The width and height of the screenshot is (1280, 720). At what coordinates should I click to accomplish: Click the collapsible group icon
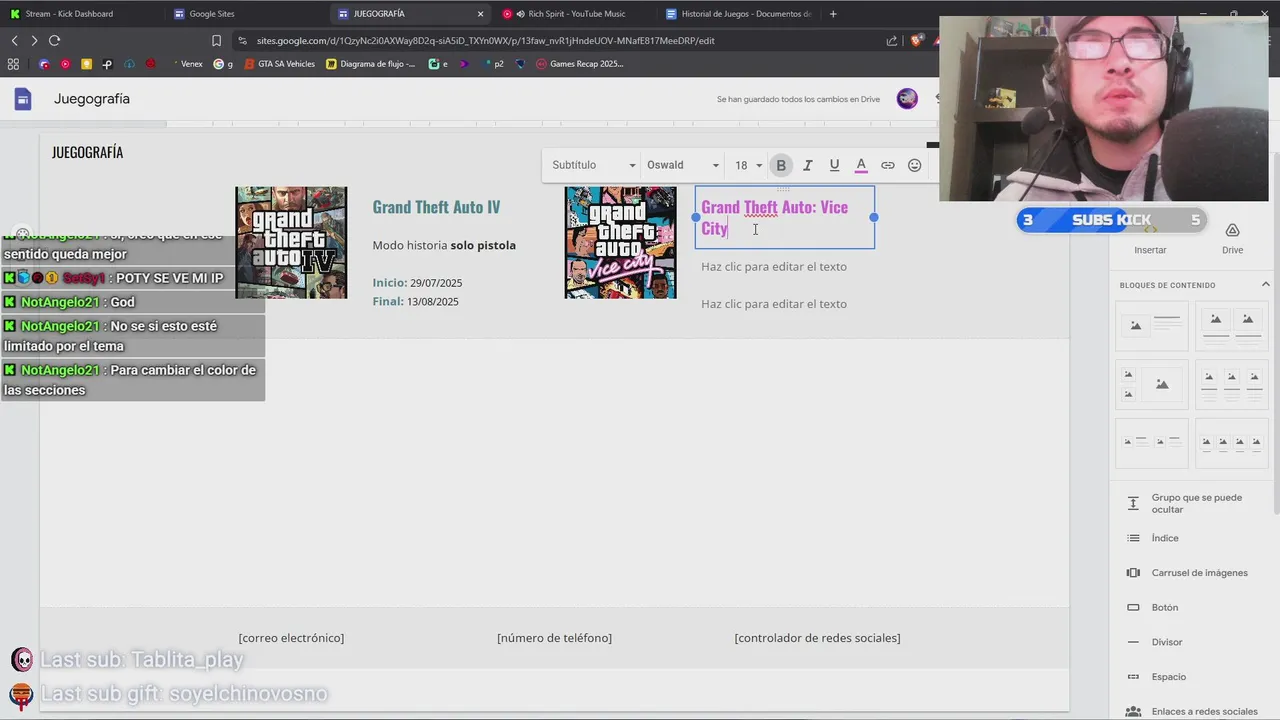[x=1133, y=503]
